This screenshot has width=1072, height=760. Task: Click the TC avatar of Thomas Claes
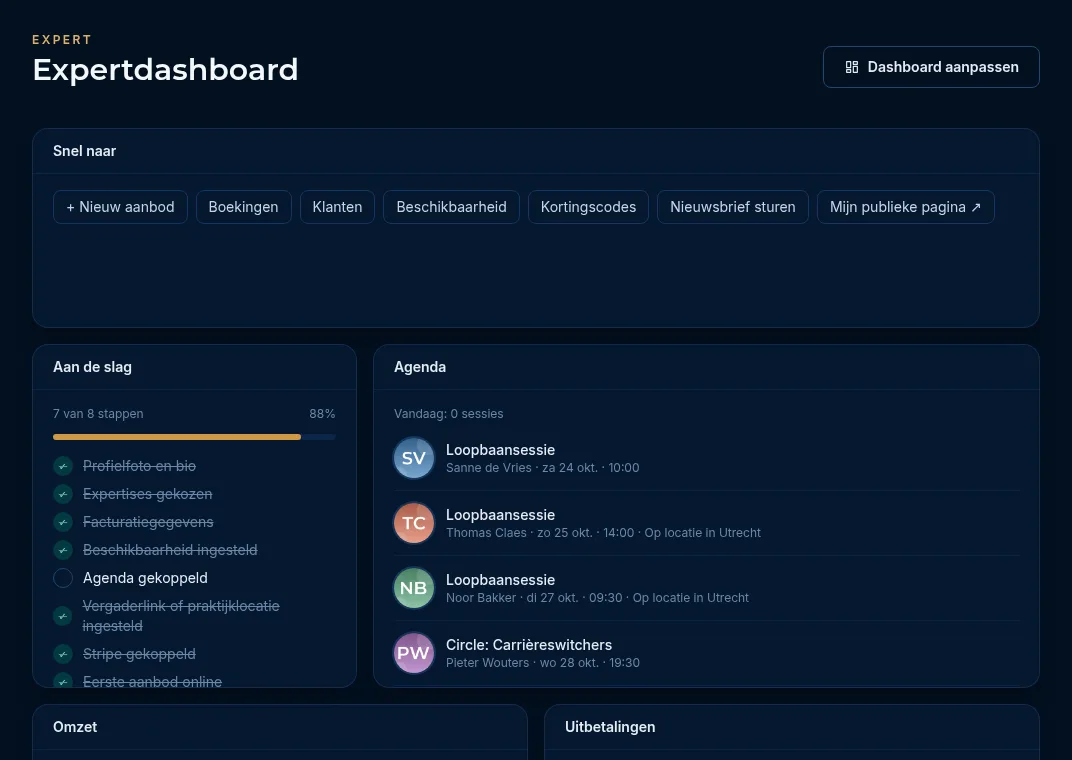tap(414, 523)
